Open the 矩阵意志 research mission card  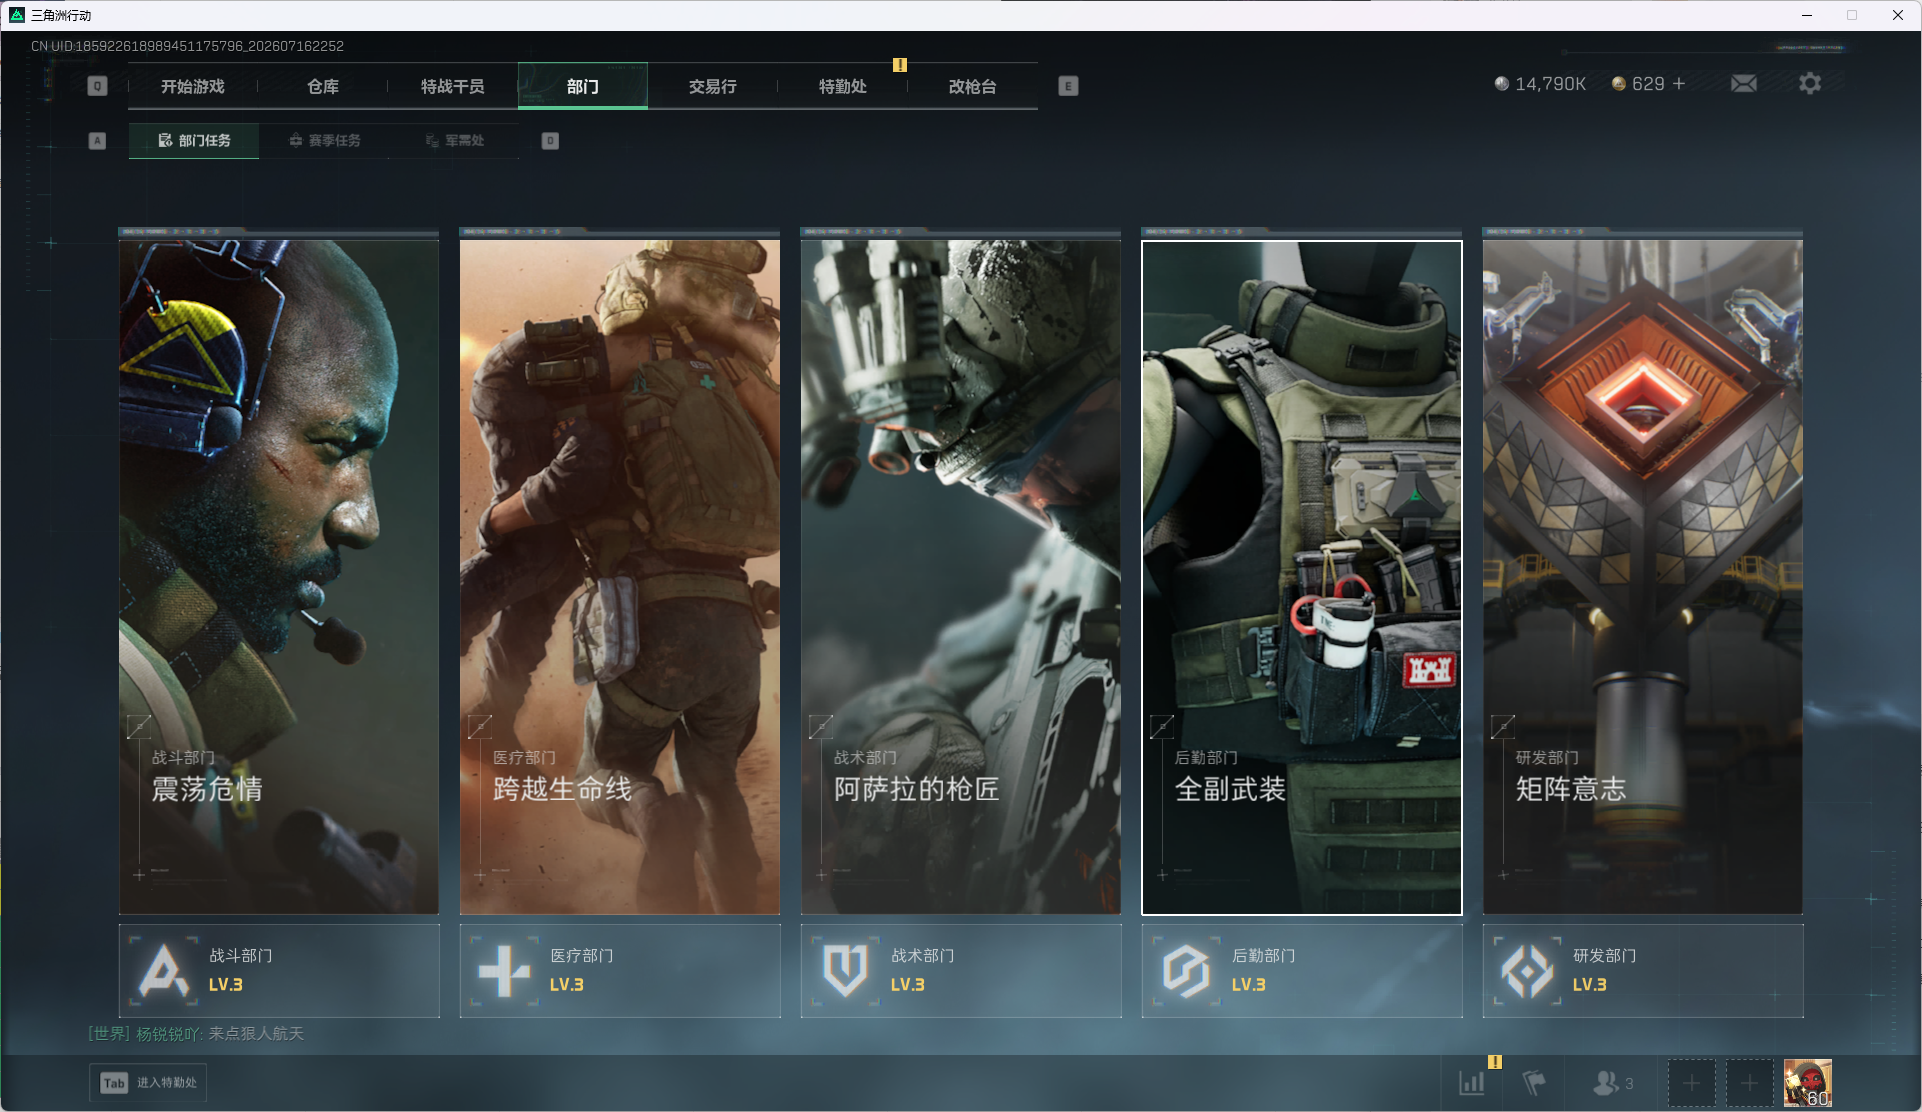pos(1643,577)
